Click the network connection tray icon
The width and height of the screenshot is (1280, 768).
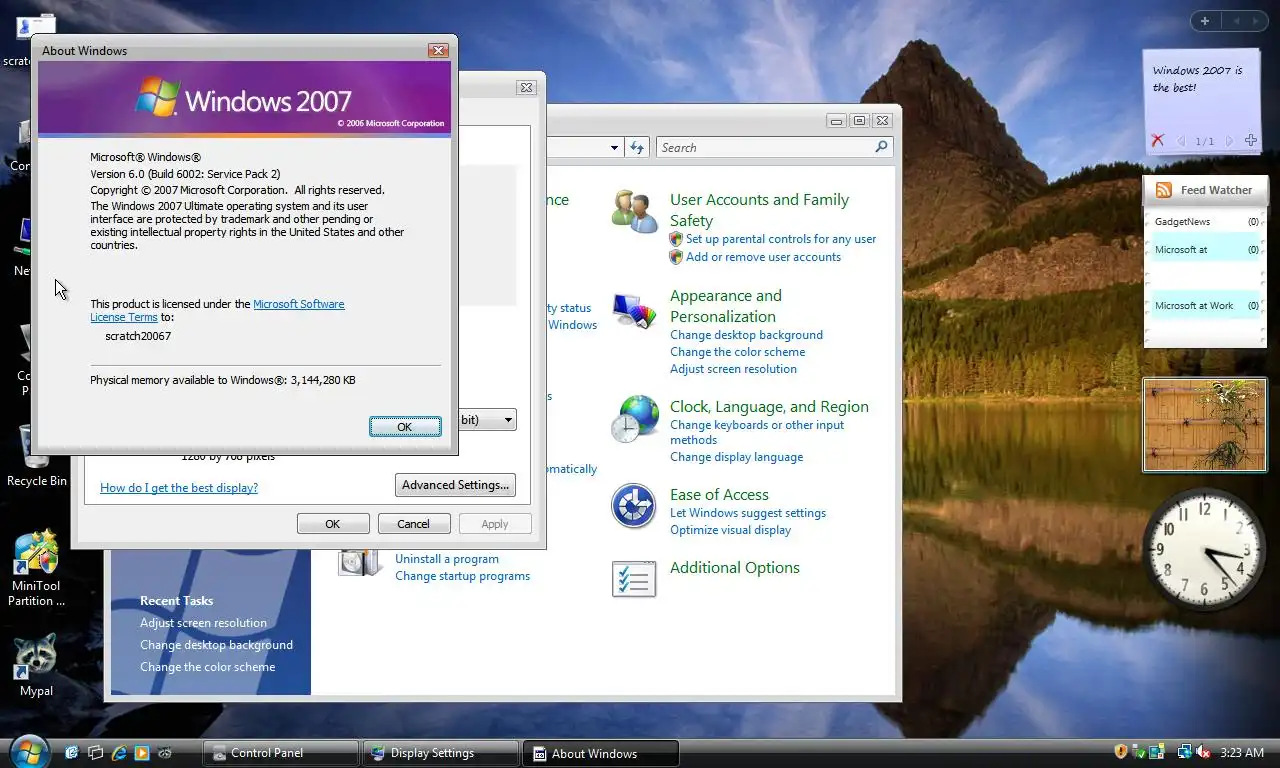pyautogui.click(x=1185, y=752)
